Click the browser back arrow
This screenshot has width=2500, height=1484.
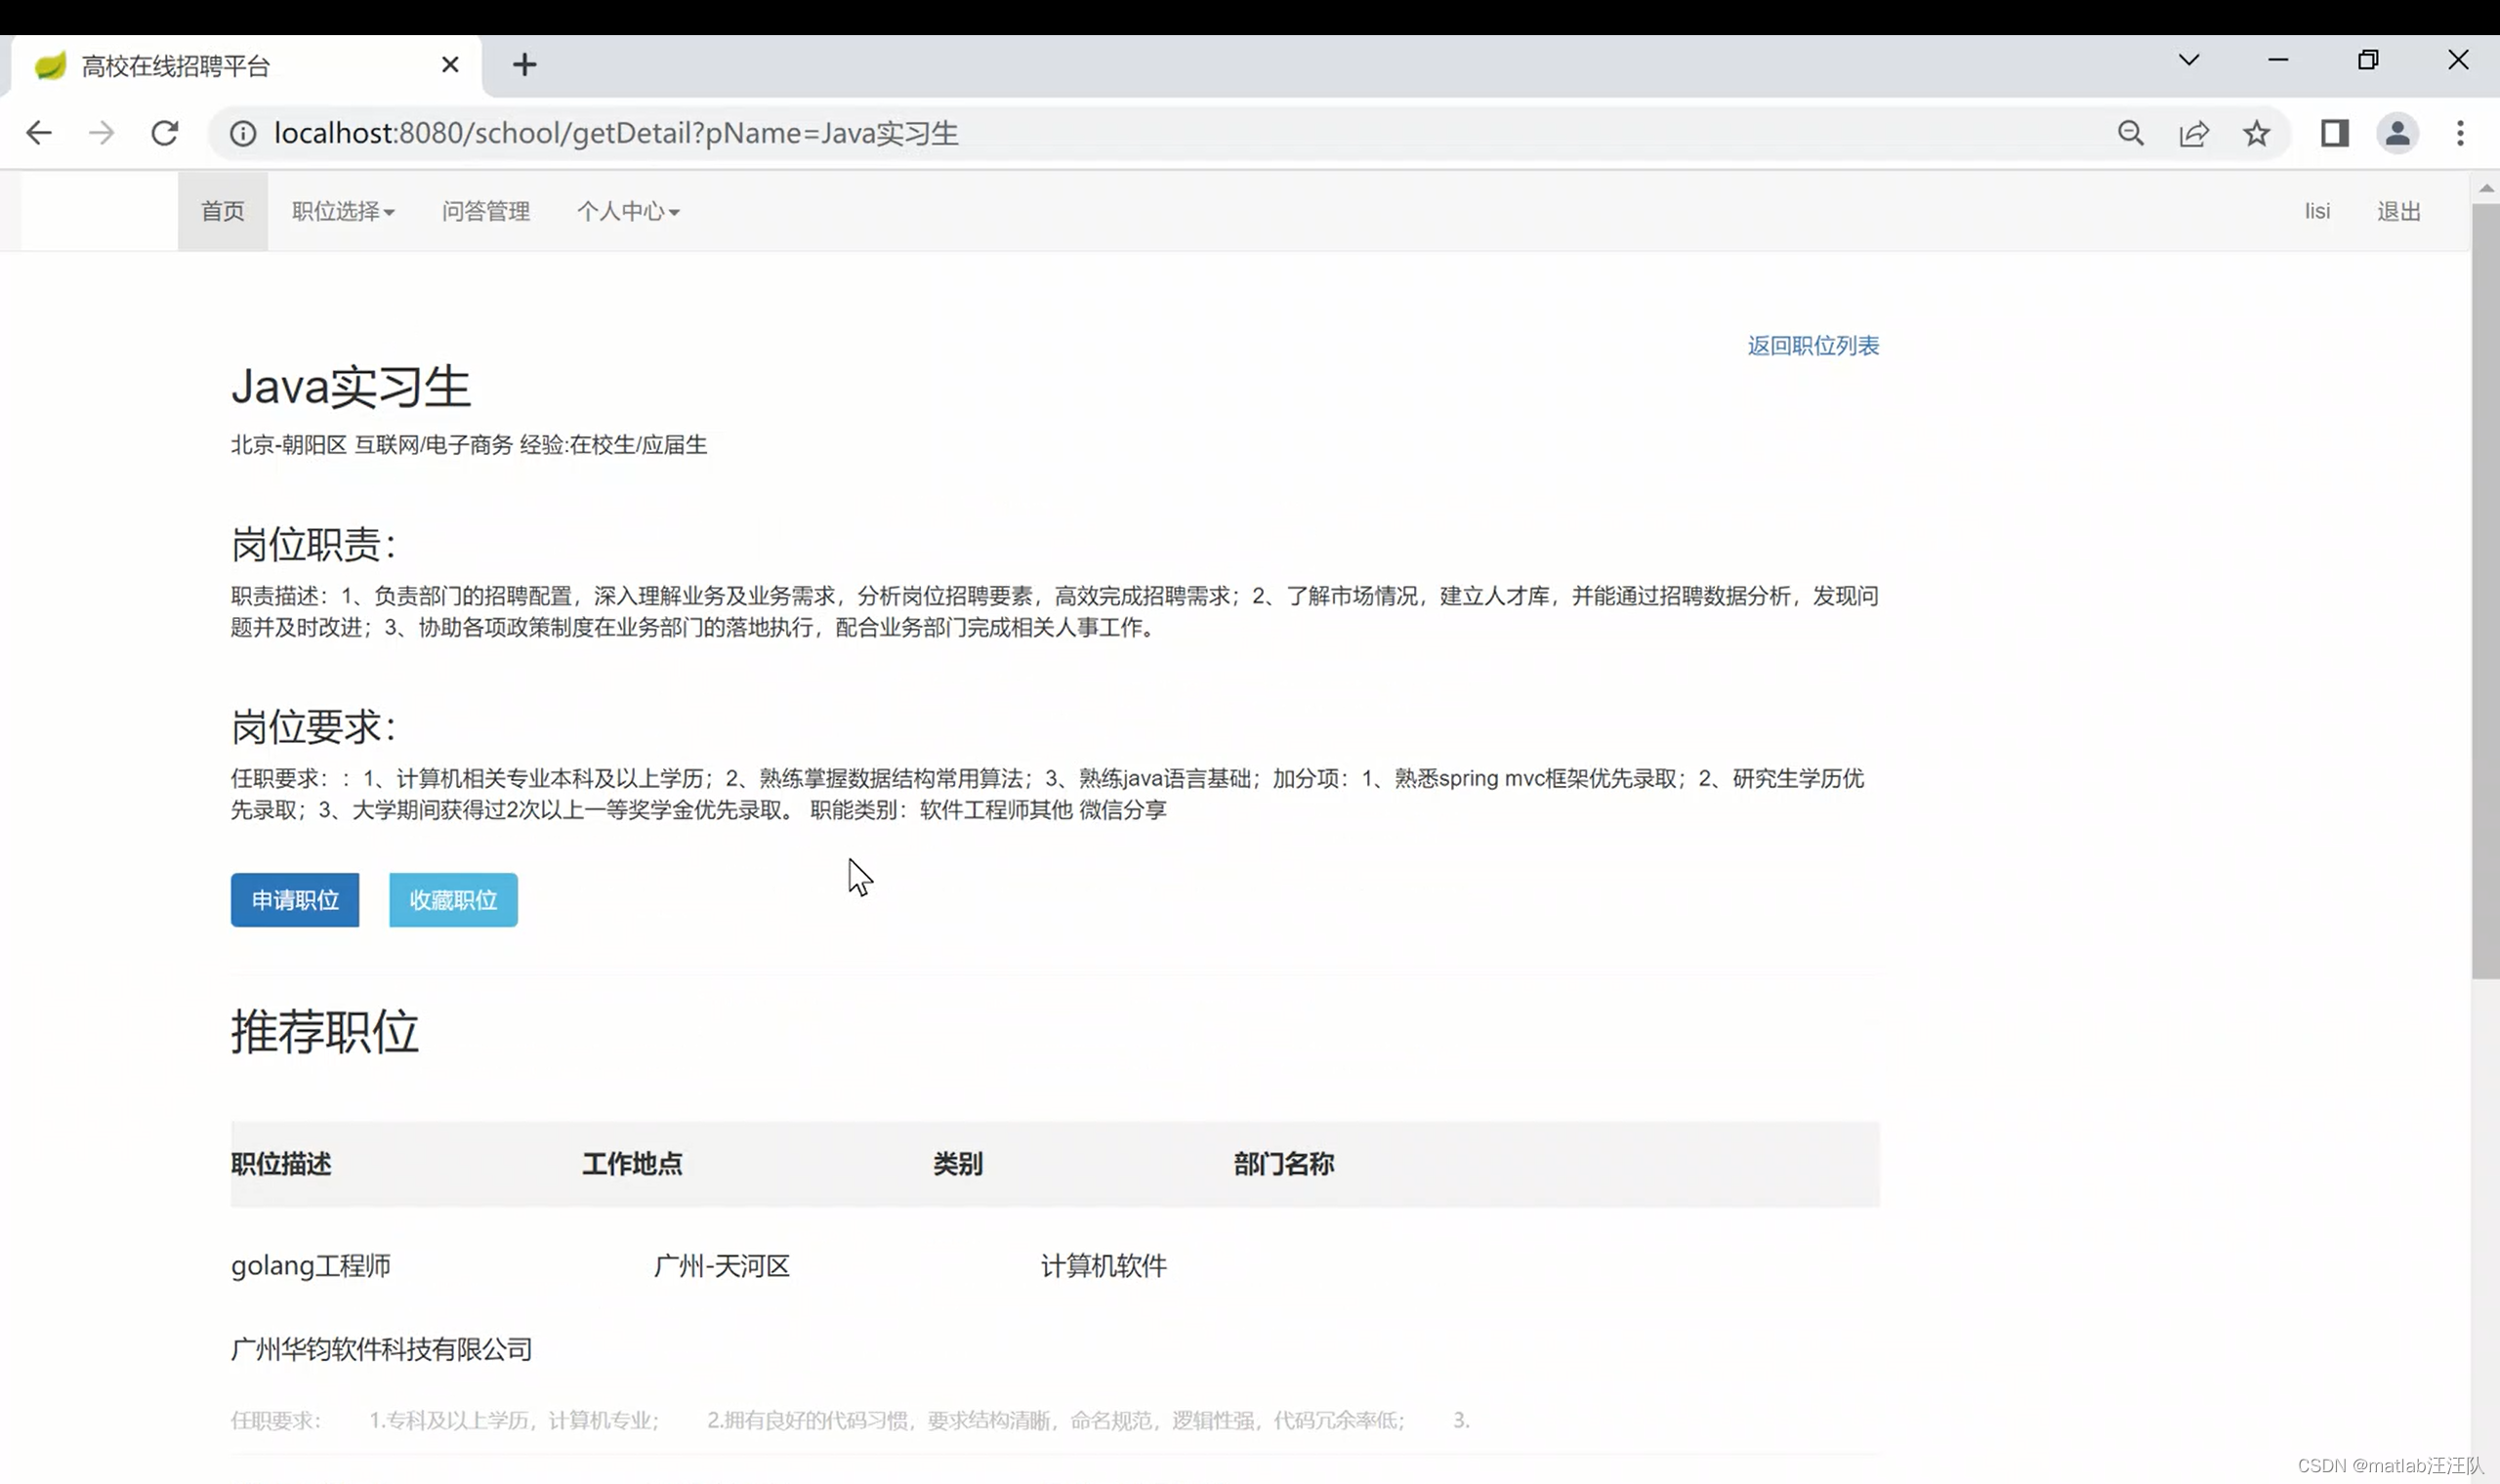click(x=38, y=133)
